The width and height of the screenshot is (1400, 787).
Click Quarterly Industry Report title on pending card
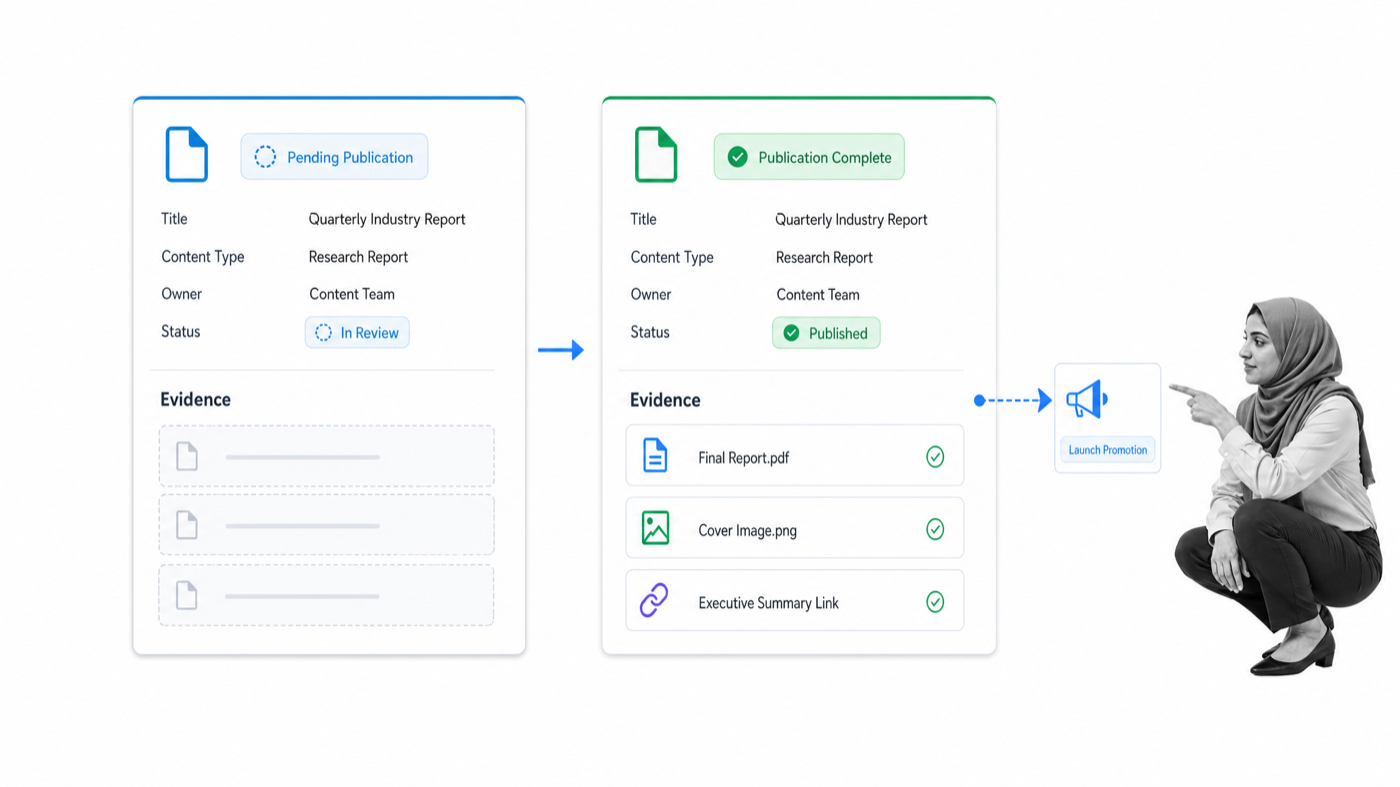(x=387, y=219)
